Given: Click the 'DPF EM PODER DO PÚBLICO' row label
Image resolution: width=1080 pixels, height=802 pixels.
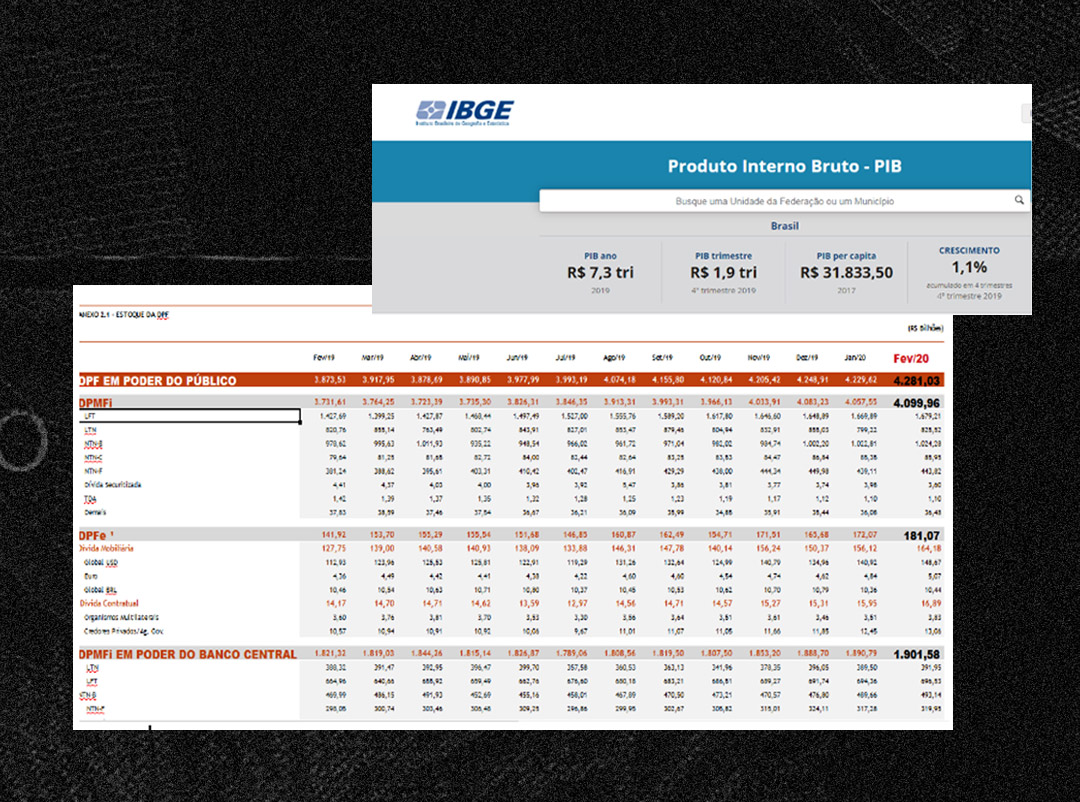Looking at the screenshot, I should [x=158, y=380].
